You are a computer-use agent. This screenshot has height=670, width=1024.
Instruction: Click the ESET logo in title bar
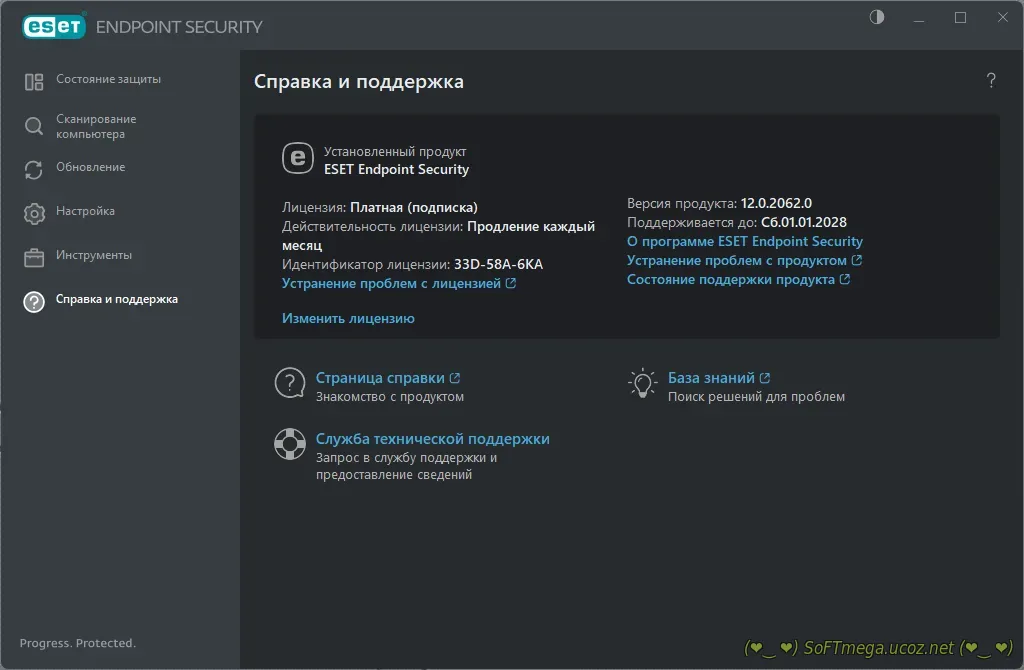click(54, 26)
